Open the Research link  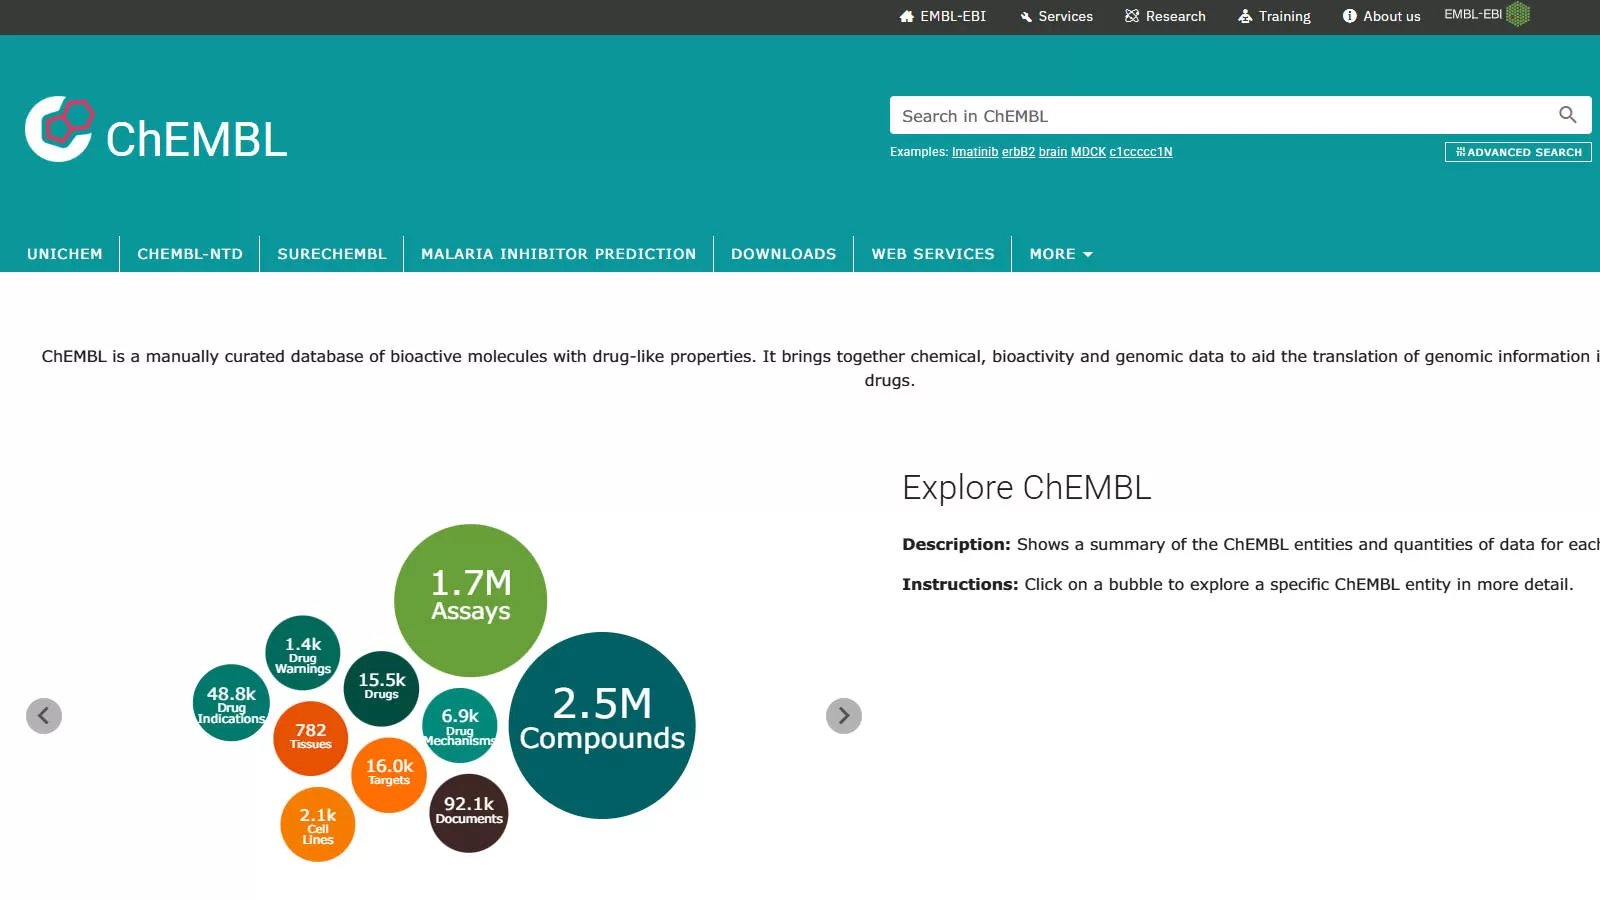[x=1165, y=16]
